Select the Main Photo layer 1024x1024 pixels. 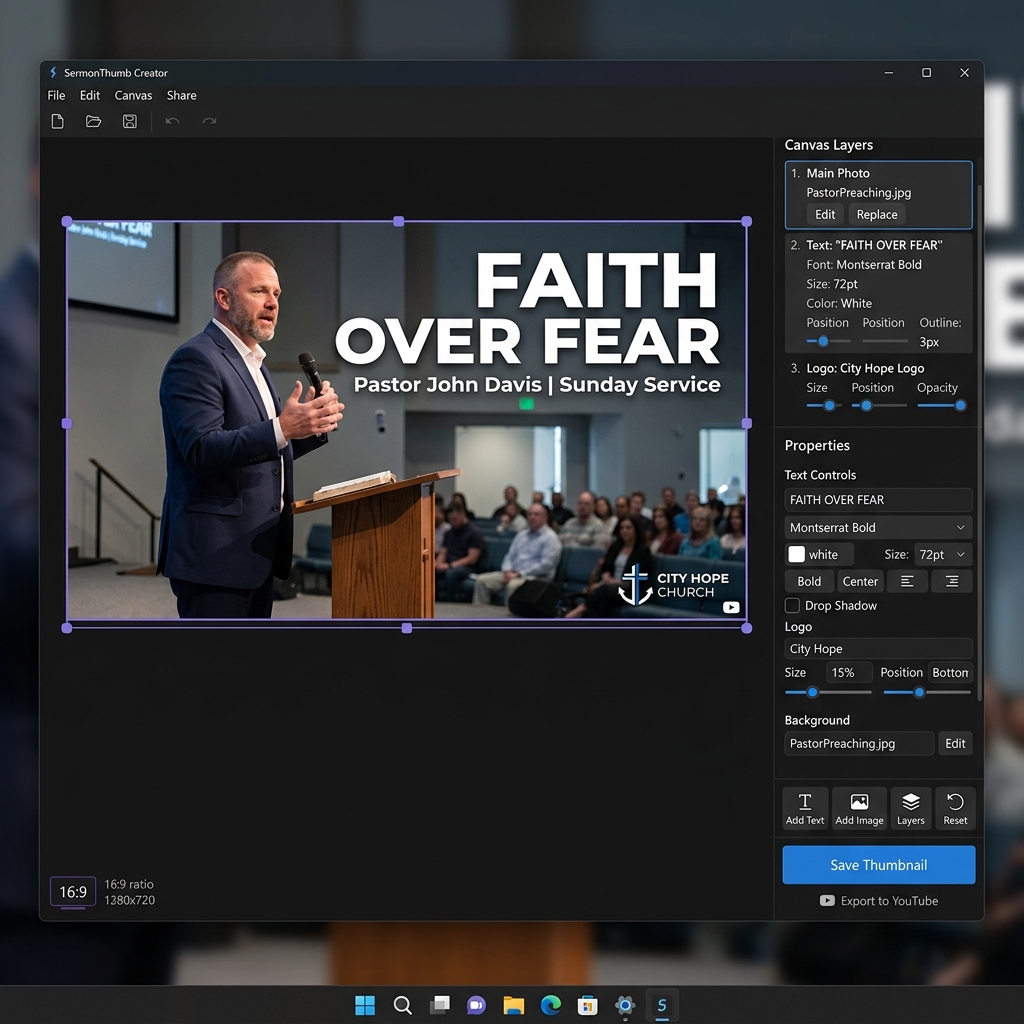pyautogui.click(x=878, y=195)
